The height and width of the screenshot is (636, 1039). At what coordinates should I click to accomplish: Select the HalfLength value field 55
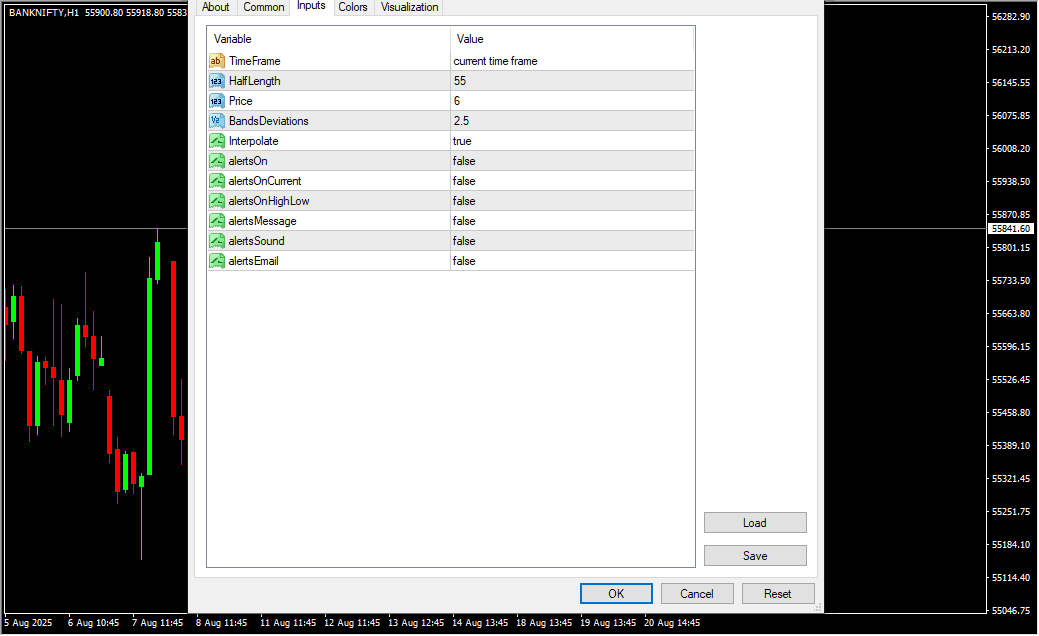[570, 81]
